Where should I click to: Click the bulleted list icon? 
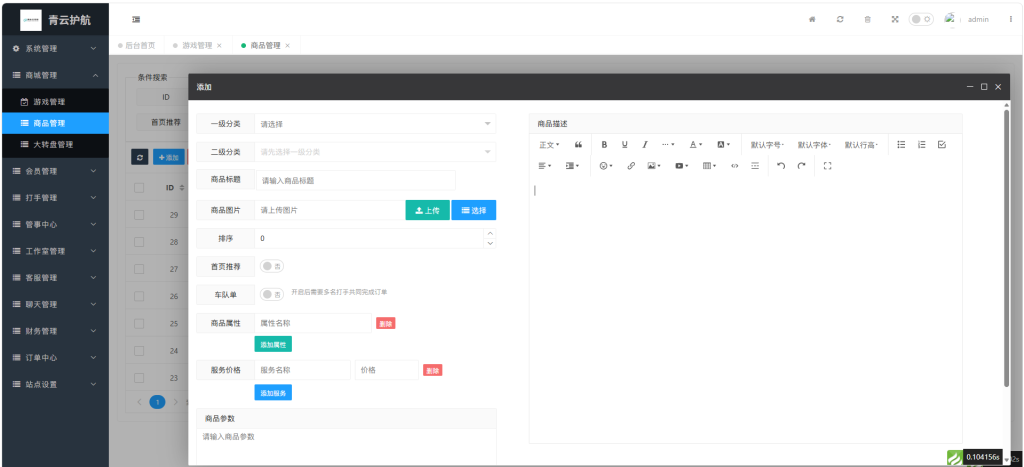[x=901, y=145]
